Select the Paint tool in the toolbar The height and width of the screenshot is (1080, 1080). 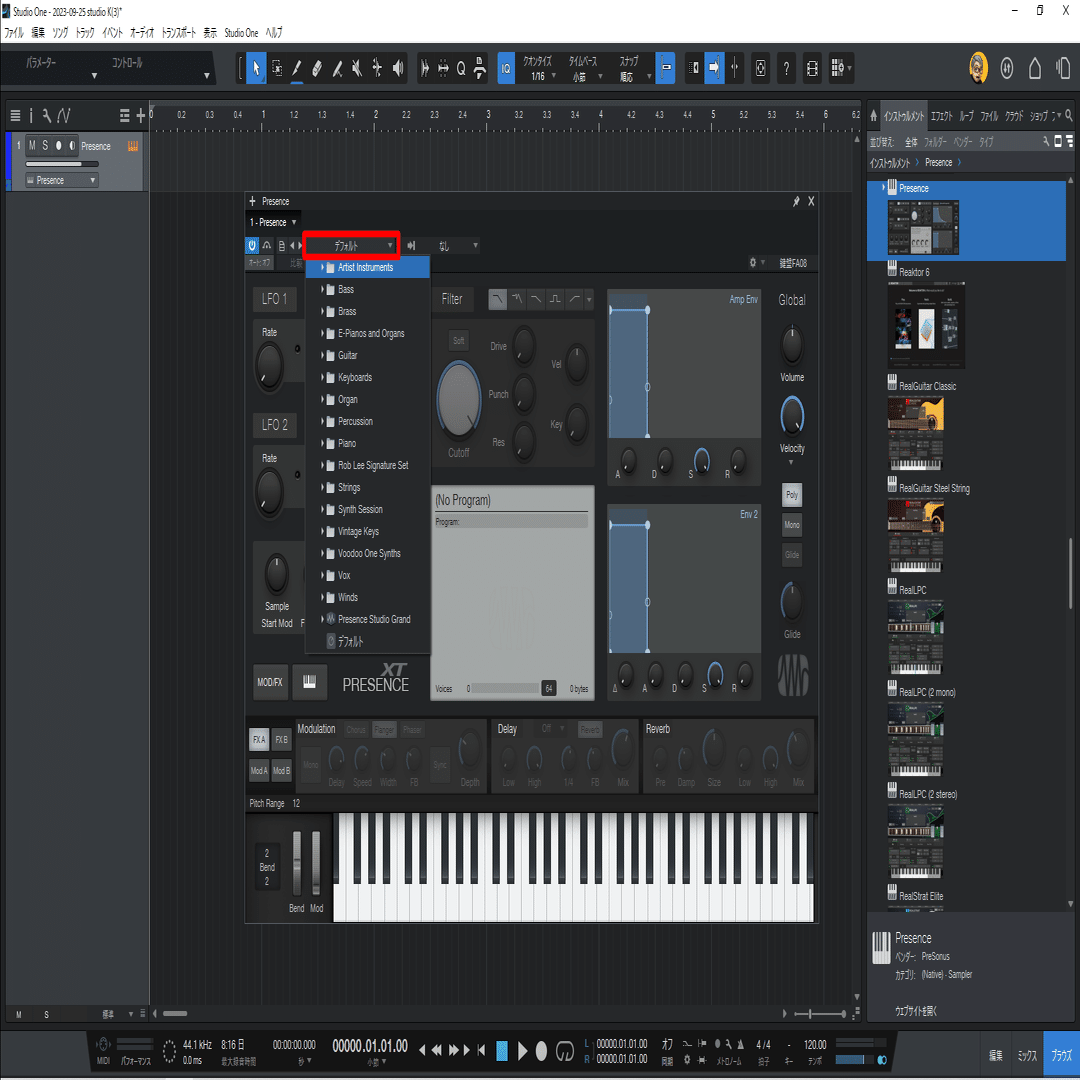[297, 68]
